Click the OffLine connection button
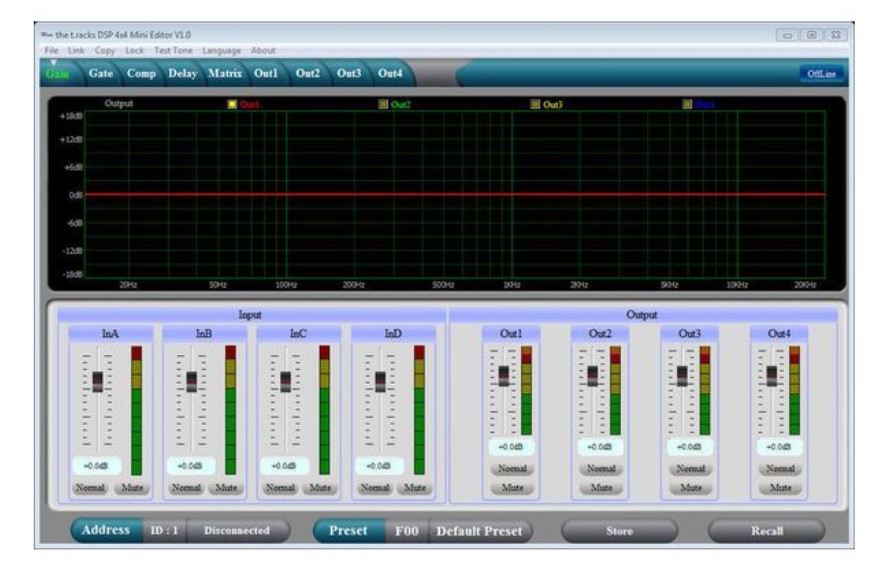 pyautogui.click(x=821, y=74)
